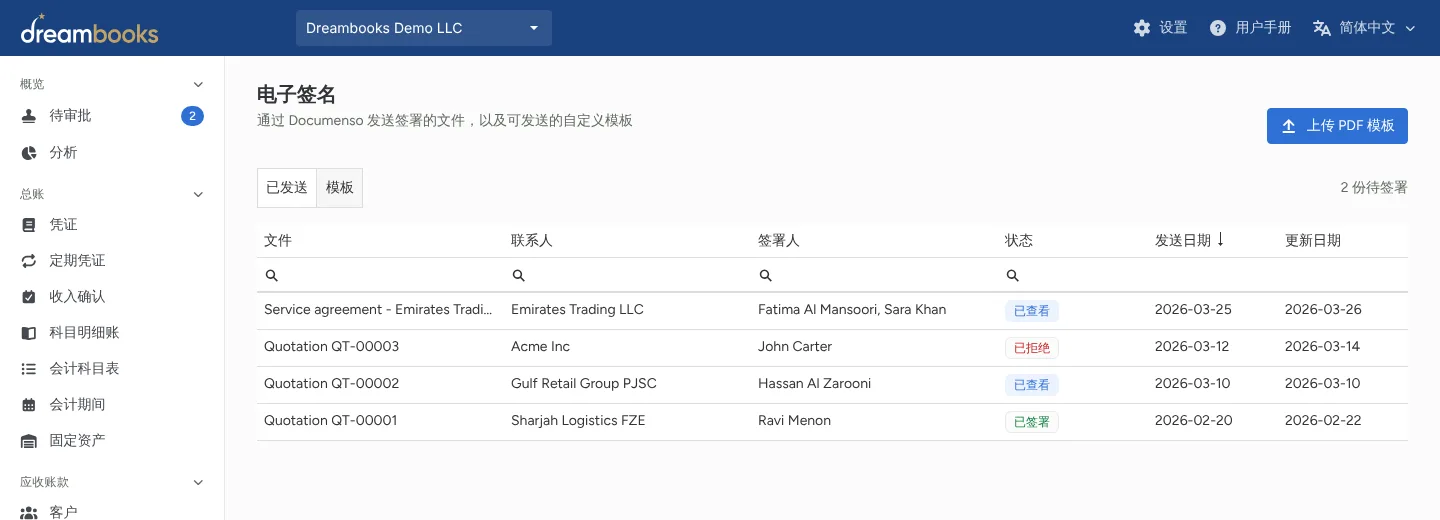Screen dimensions: 1440x520
Task: Open 待审批 in the sidebar
Action: (x=112, y=116)
